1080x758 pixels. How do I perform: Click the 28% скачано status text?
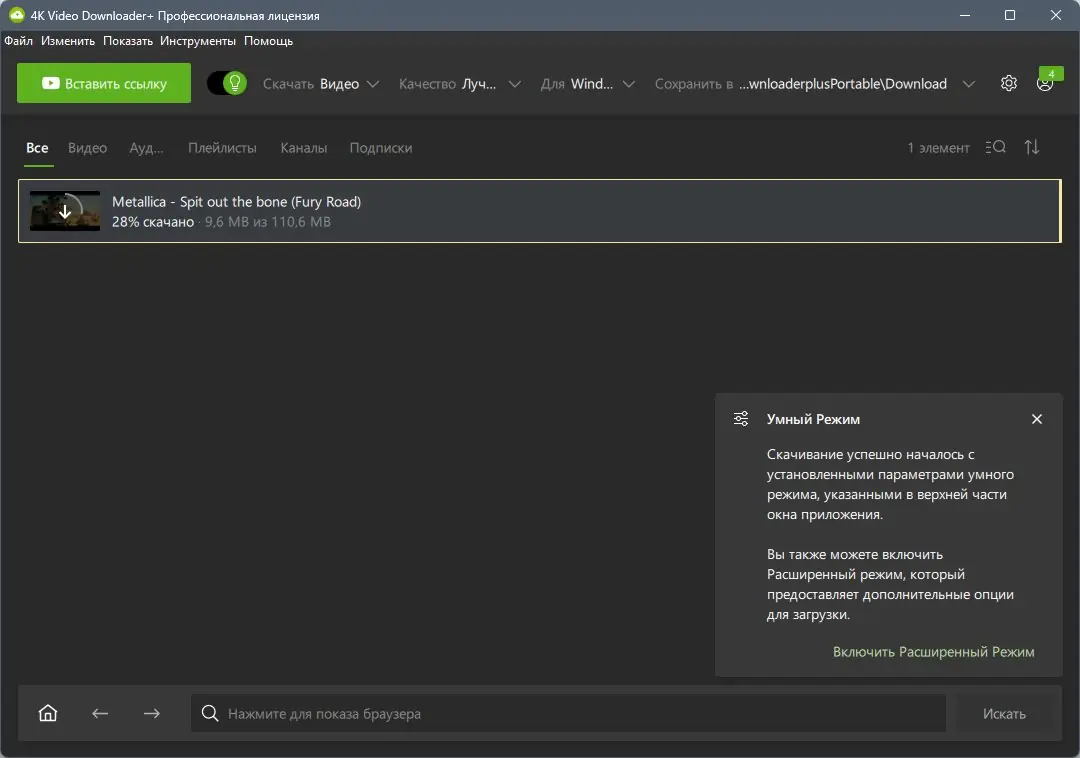point(153,222)
